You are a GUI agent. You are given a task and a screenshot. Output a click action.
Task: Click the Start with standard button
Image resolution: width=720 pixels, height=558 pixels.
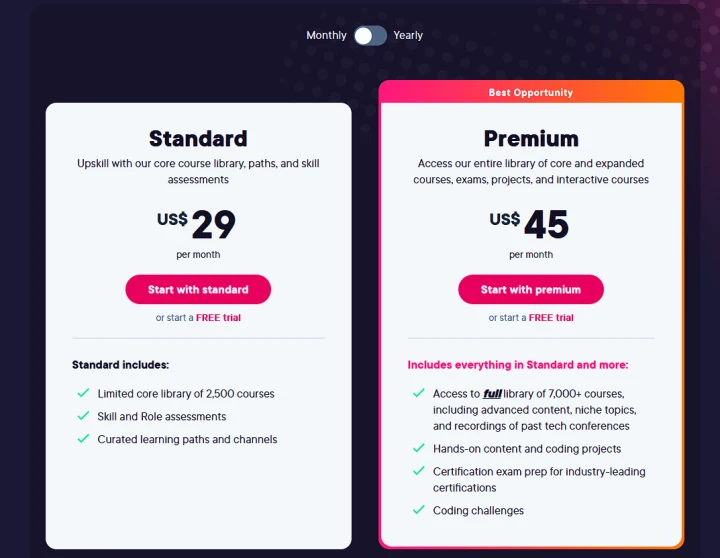click(198, 289)
